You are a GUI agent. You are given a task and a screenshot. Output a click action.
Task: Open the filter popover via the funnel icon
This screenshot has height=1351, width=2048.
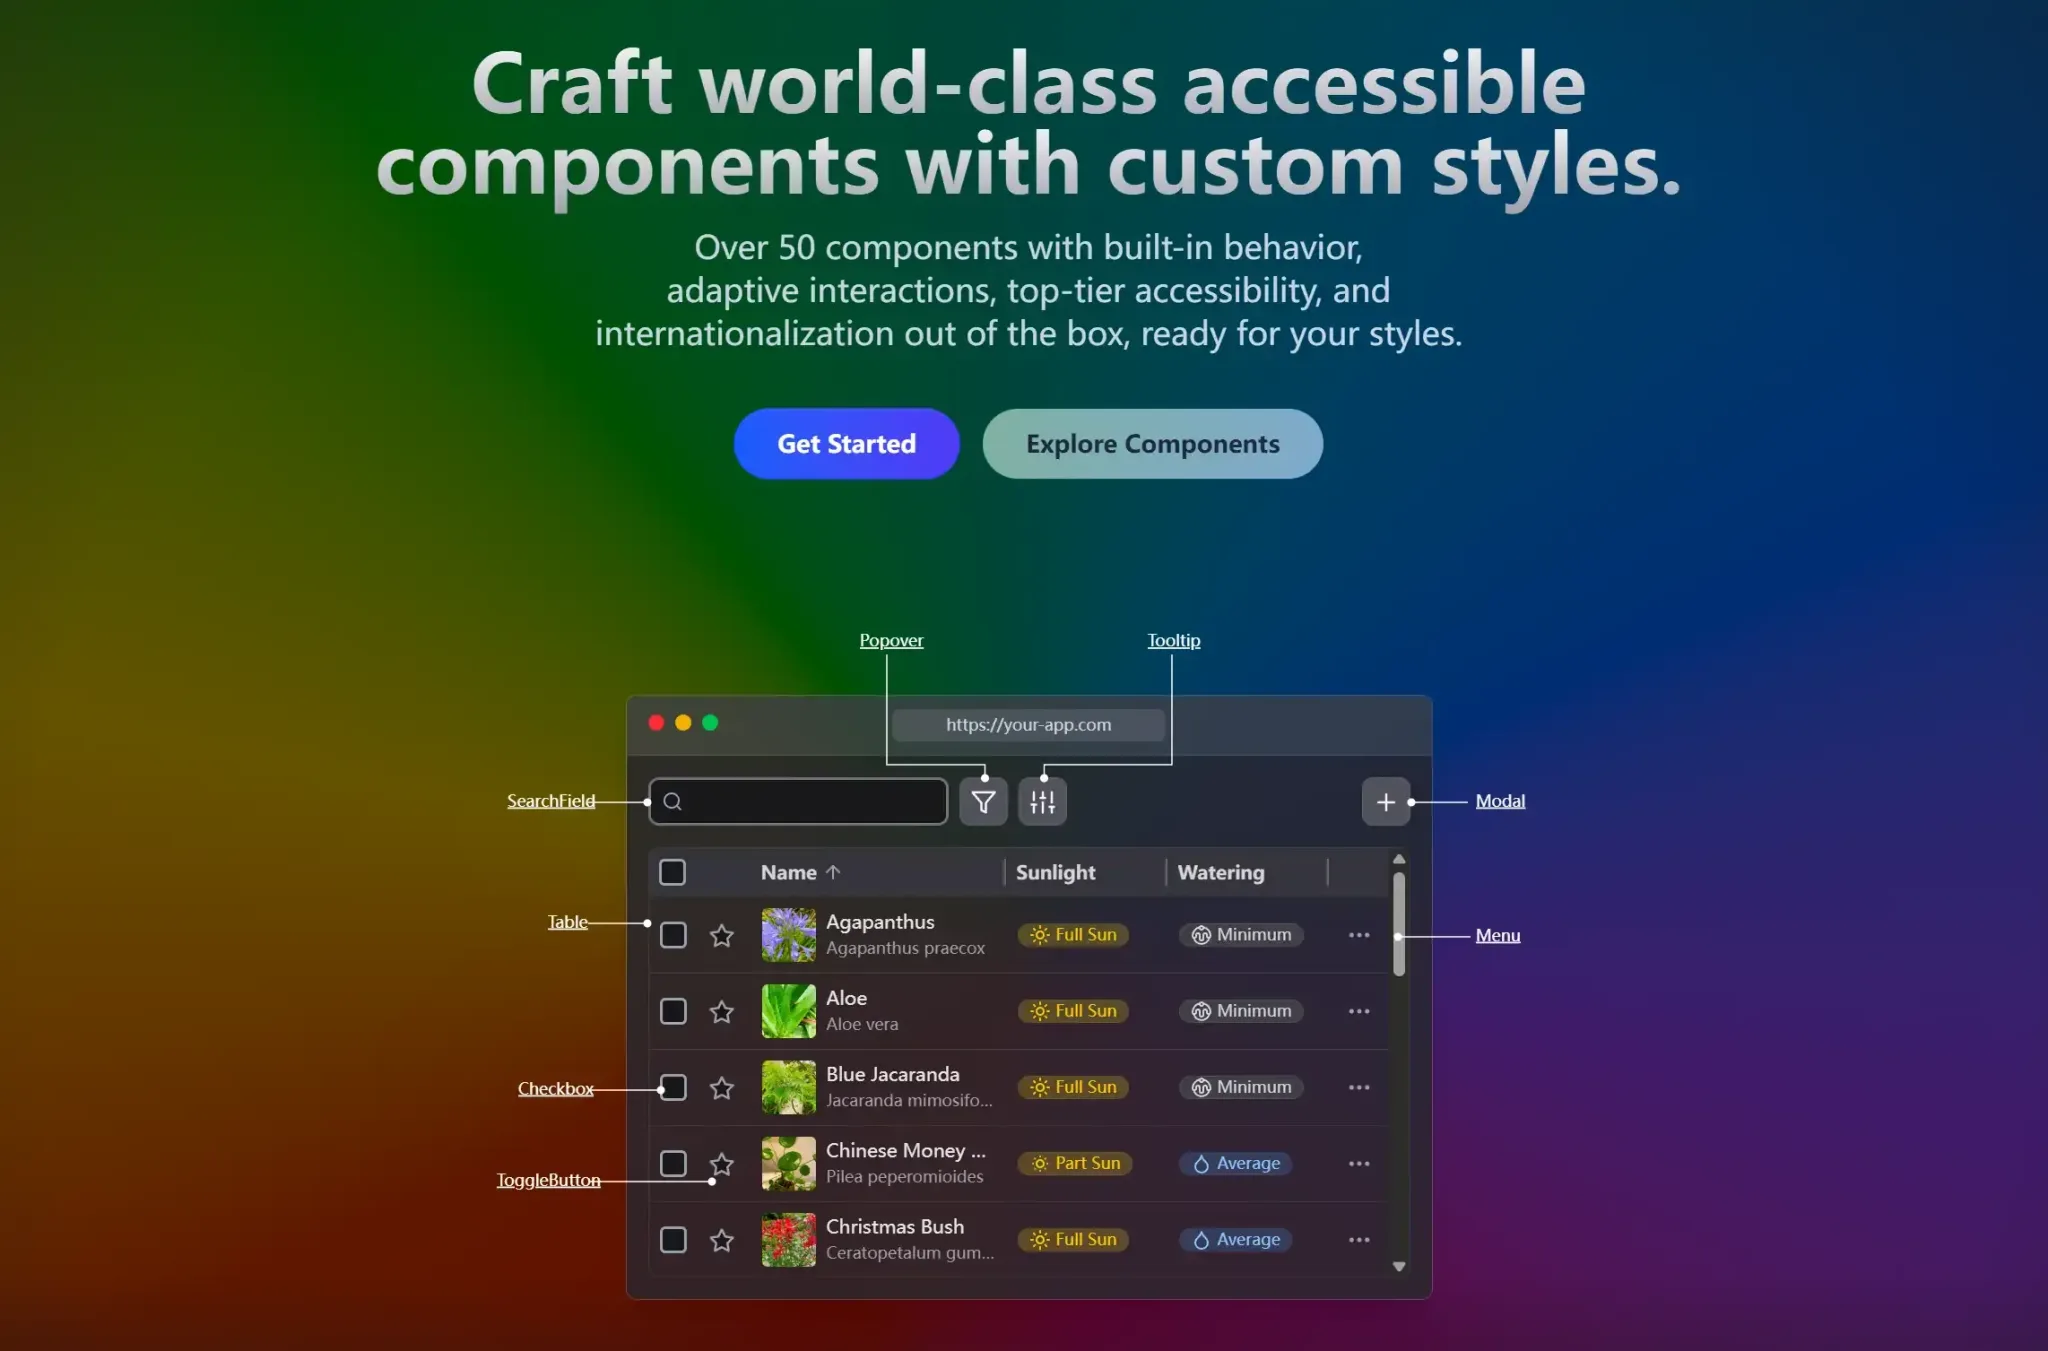(x=983, y=801)
